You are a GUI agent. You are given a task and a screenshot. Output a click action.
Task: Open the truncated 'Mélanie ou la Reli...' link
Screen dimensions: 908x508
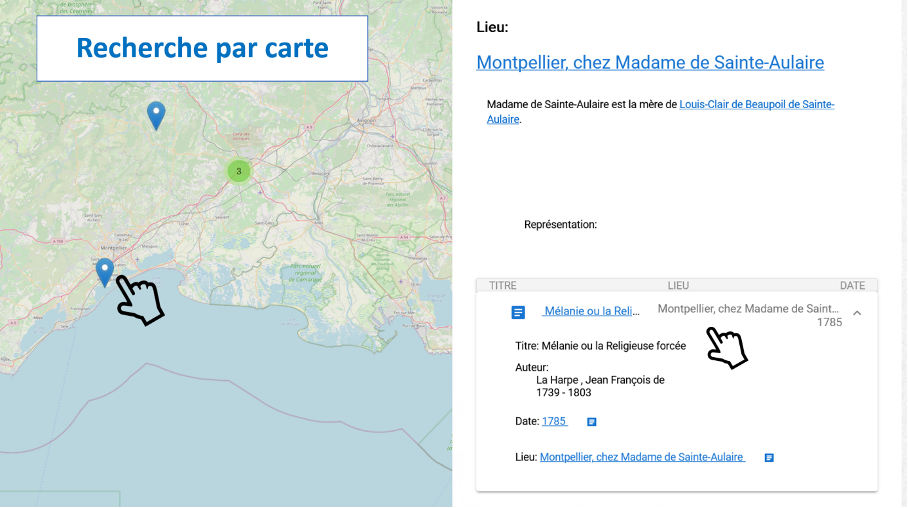590,311
